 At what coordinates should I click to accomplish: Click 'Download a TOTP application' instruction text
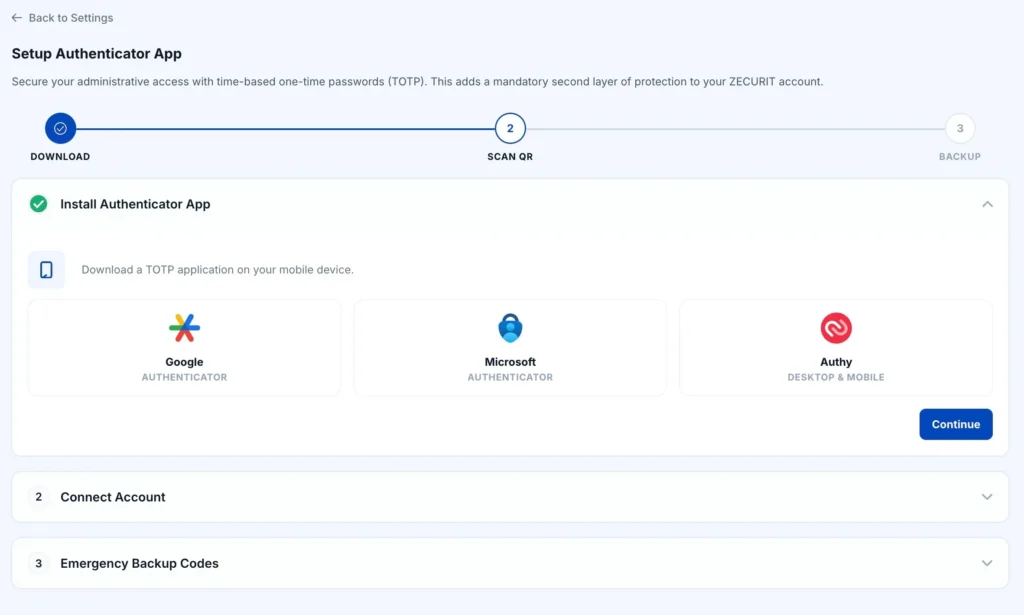217,270
